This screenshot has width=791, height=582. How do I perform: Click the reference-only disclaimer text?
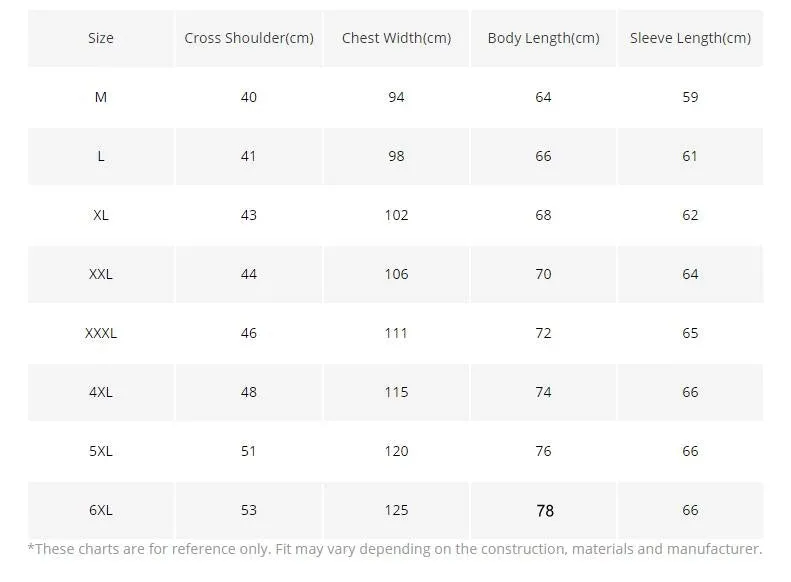pyautogui.click(x=395, y=549)
